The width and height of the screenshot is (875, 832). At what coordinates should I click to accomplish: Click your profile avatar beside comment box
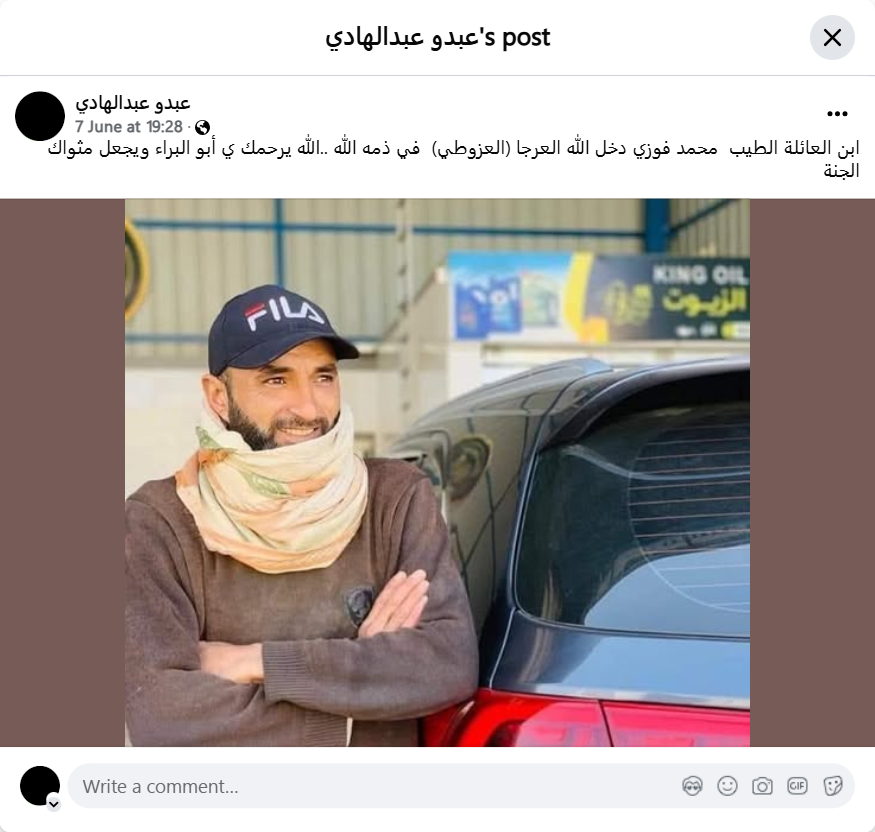(x=40, y=786)
